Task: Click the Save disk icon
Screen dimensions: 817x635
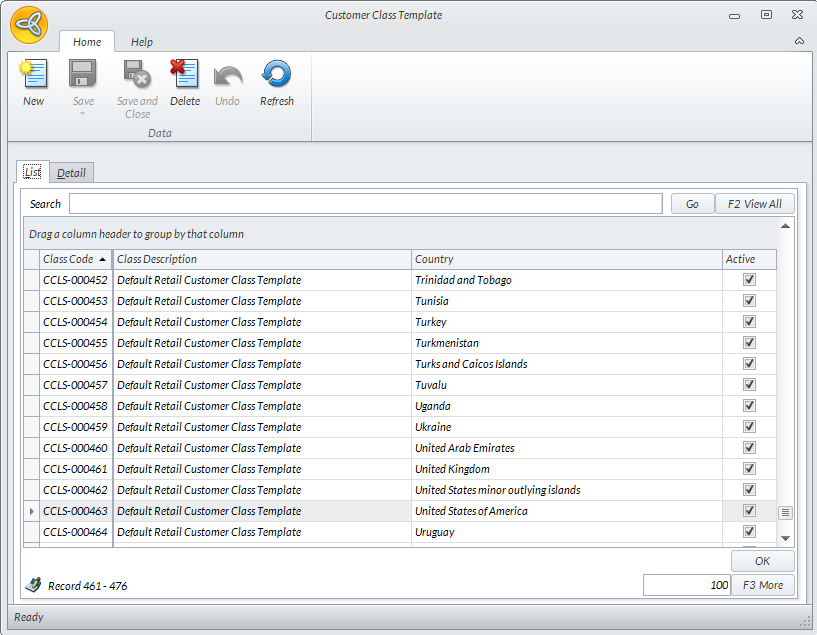Action: tap(83, 75)
